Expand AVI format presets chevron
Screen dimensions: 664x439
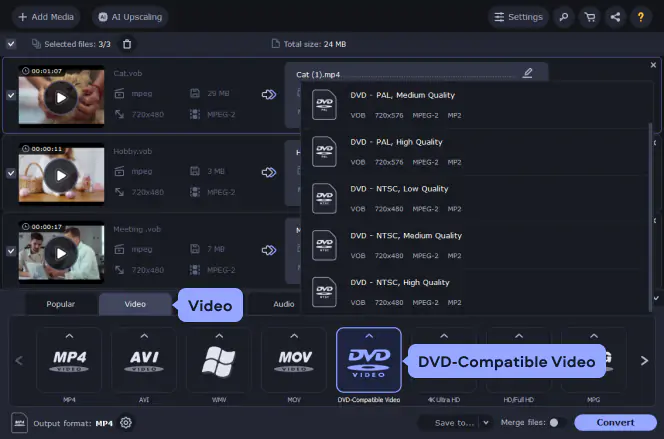click(144, 336)
